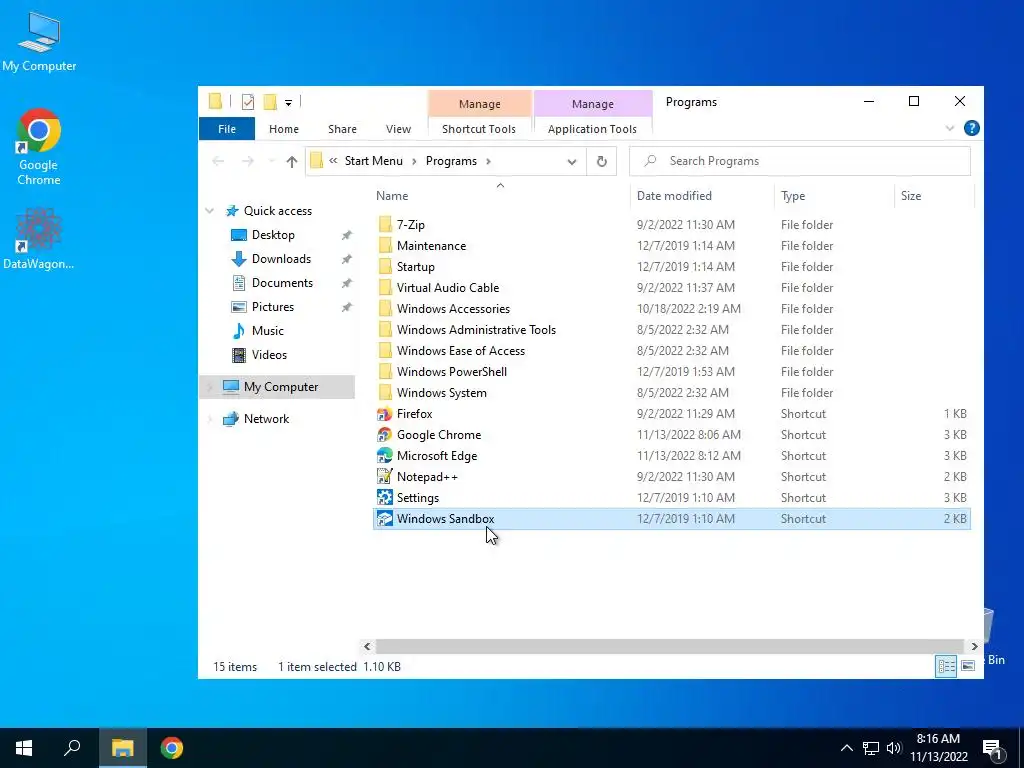Open the Shortcut Tools tab
1024x768 pixels.
tap(479, 129)
